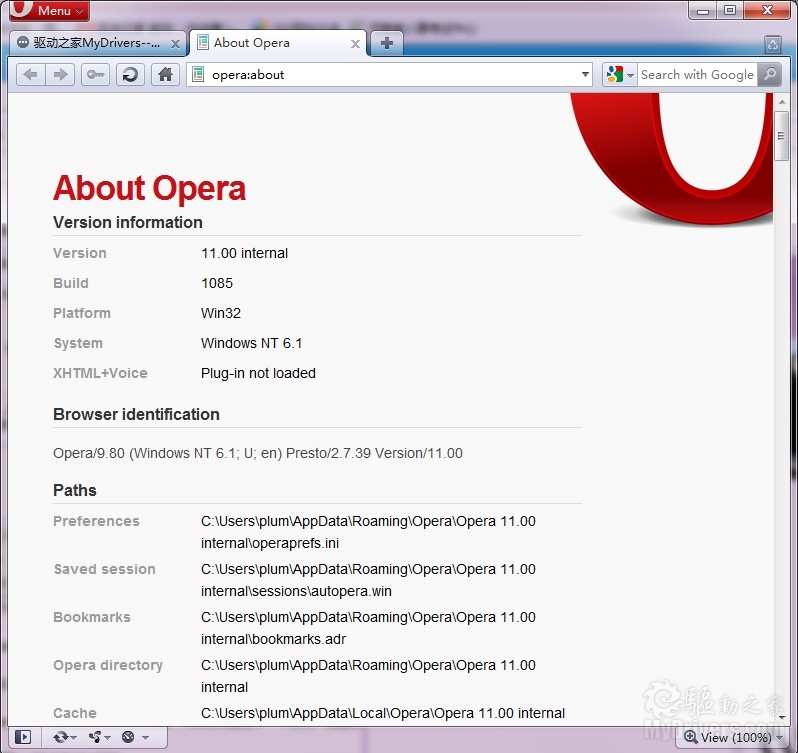Go back with the left arrow button

coord(30,74)
